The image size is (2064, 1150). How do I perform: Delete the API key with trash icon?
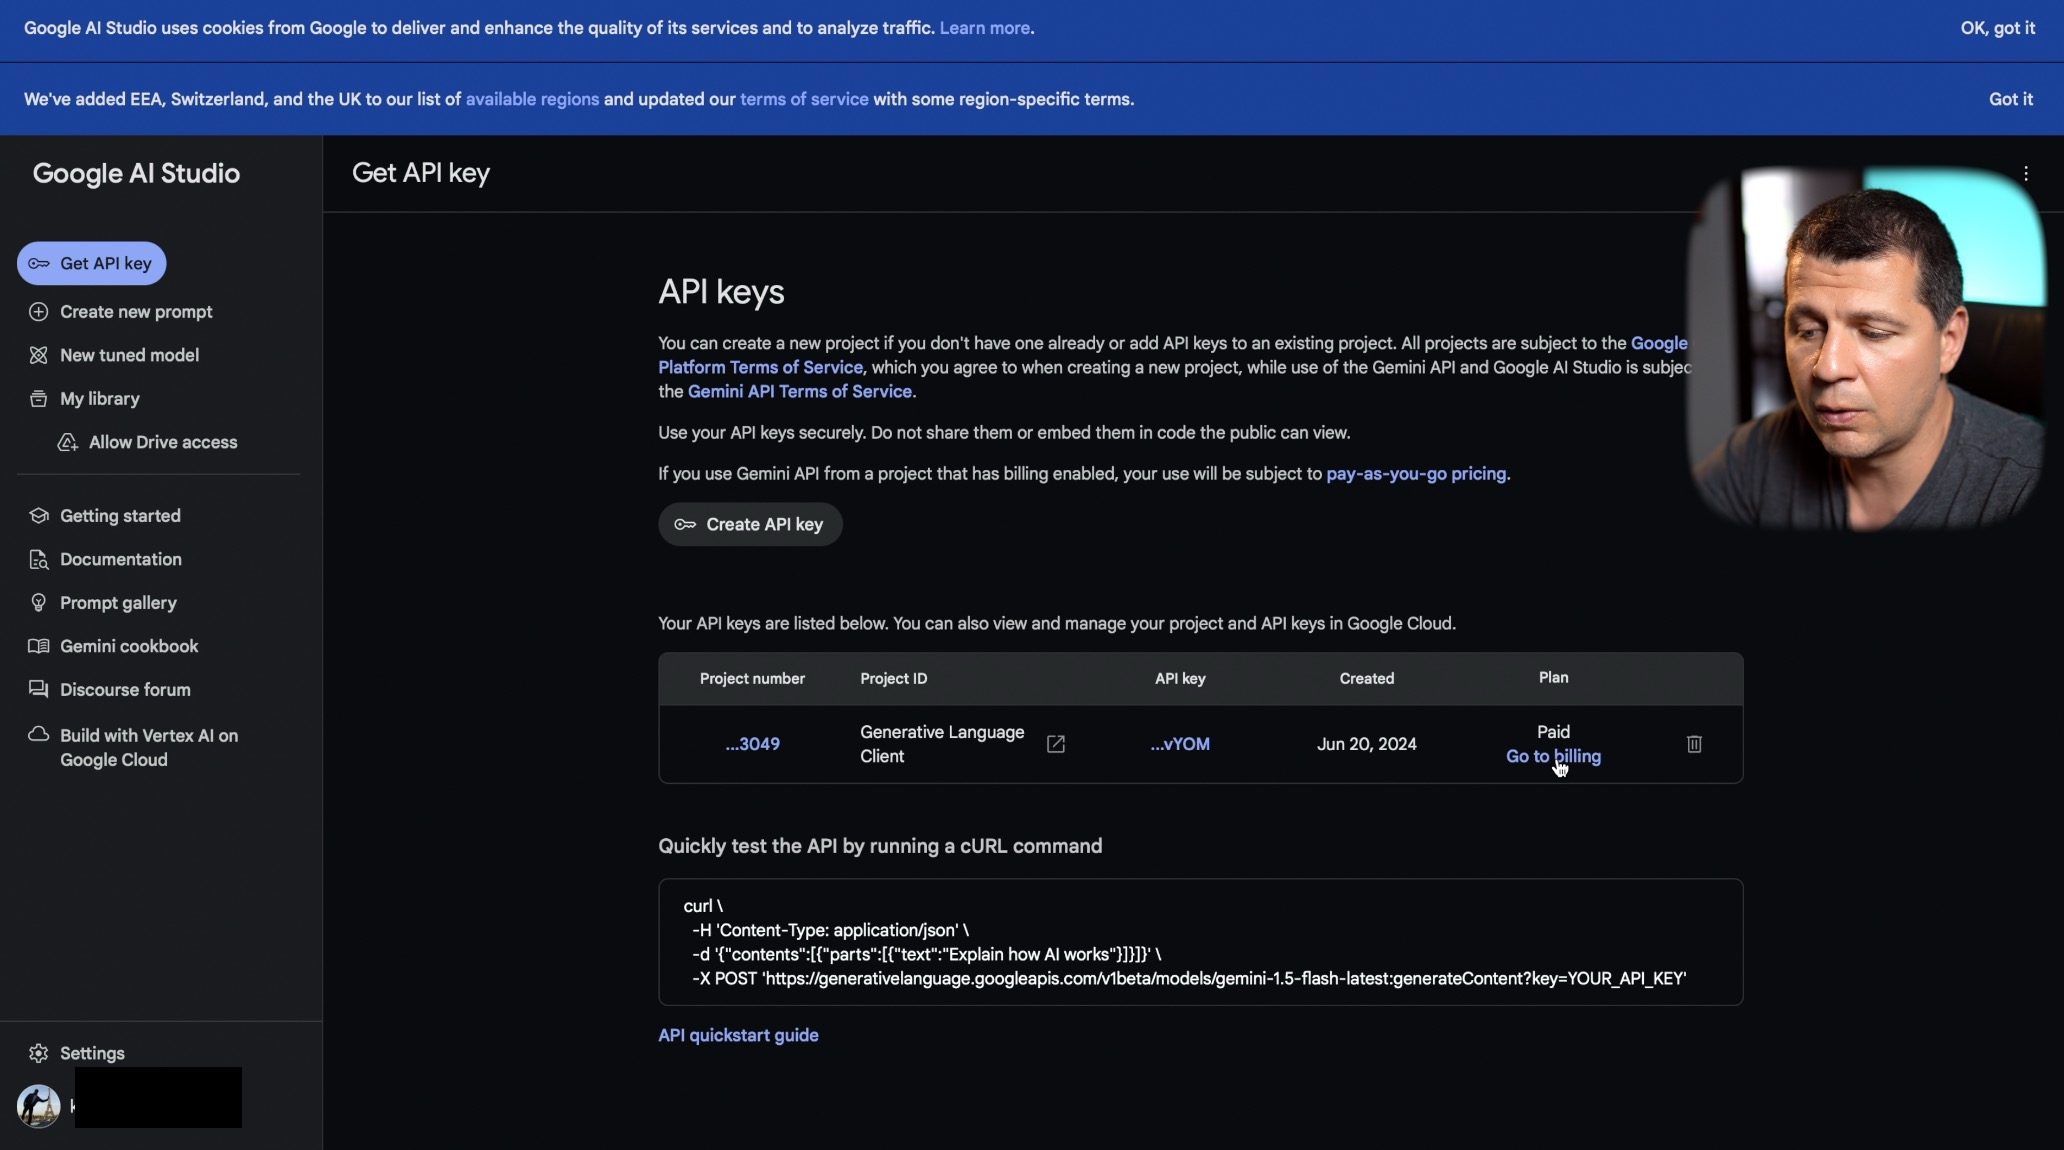pyautogui.click(x=1694, y=744)
